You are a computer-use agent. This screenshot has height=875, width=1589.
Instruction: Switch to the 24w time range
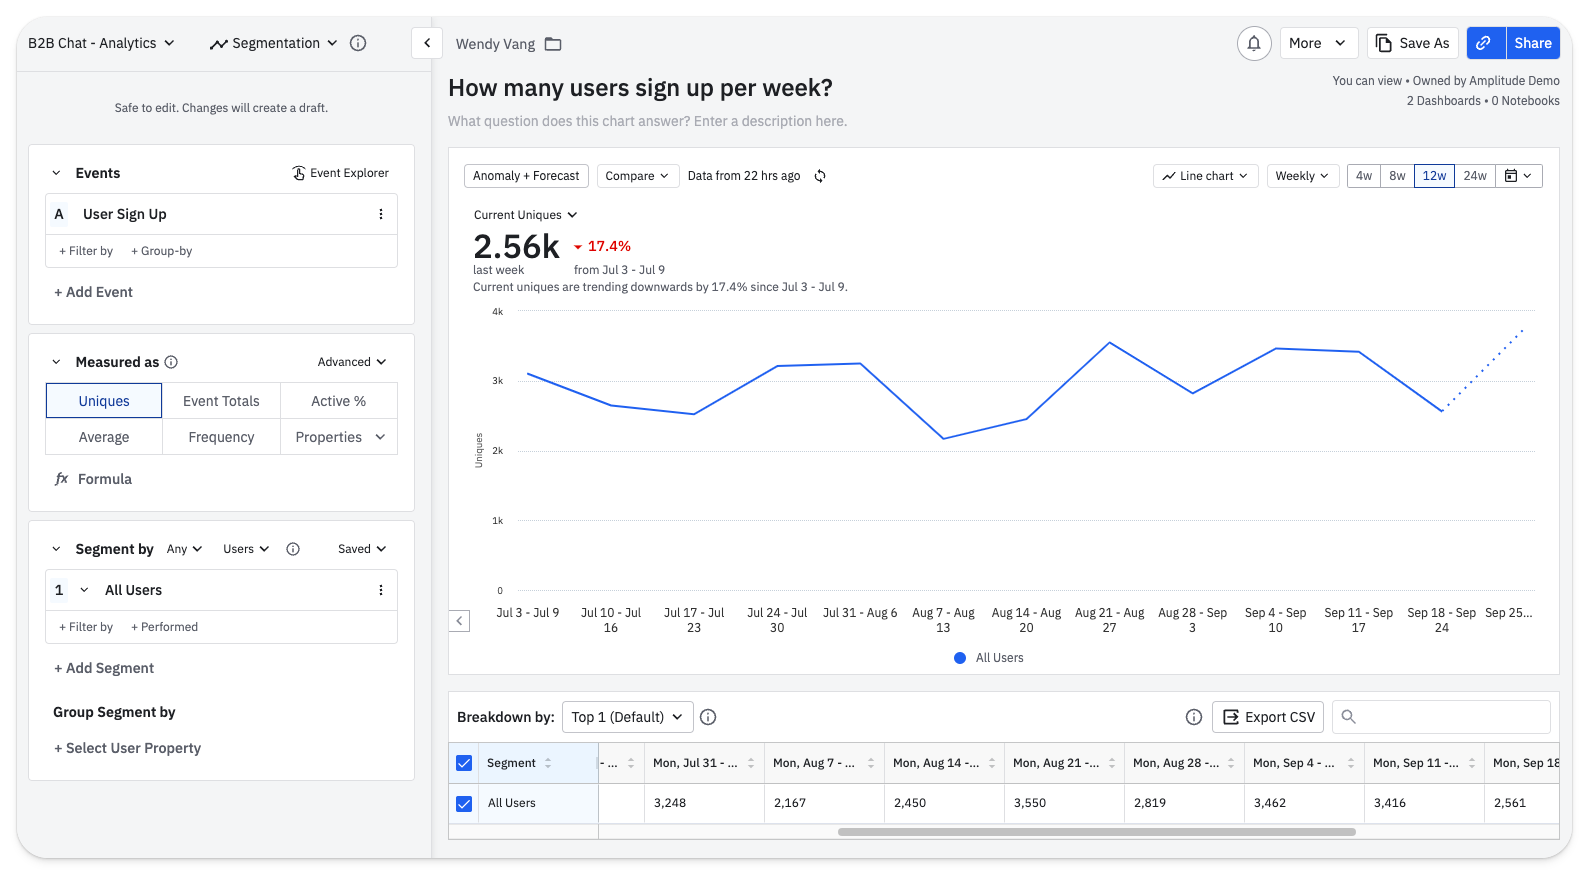(x=1475, y=176)
